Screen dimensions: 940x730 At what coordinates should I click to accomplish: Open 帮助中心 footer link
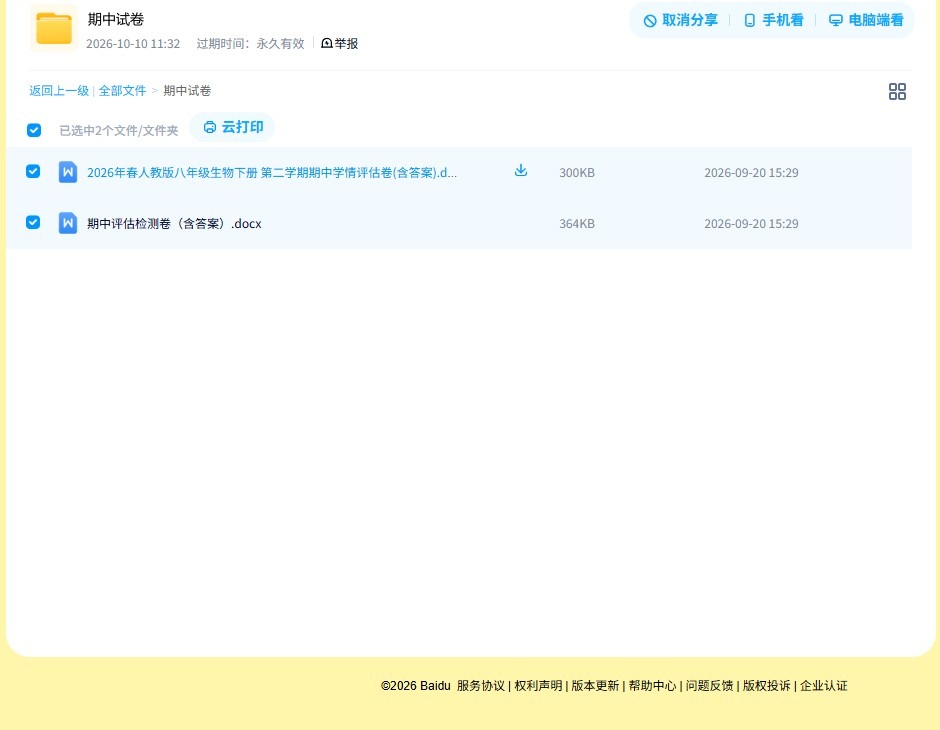click(x=652, y=686)
